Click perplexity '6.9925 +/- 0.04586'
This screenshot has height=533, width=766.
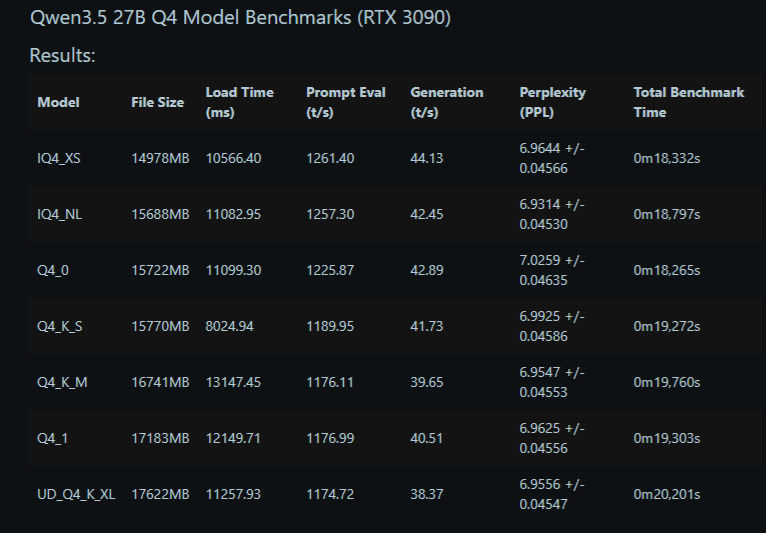tap(552, 326)
